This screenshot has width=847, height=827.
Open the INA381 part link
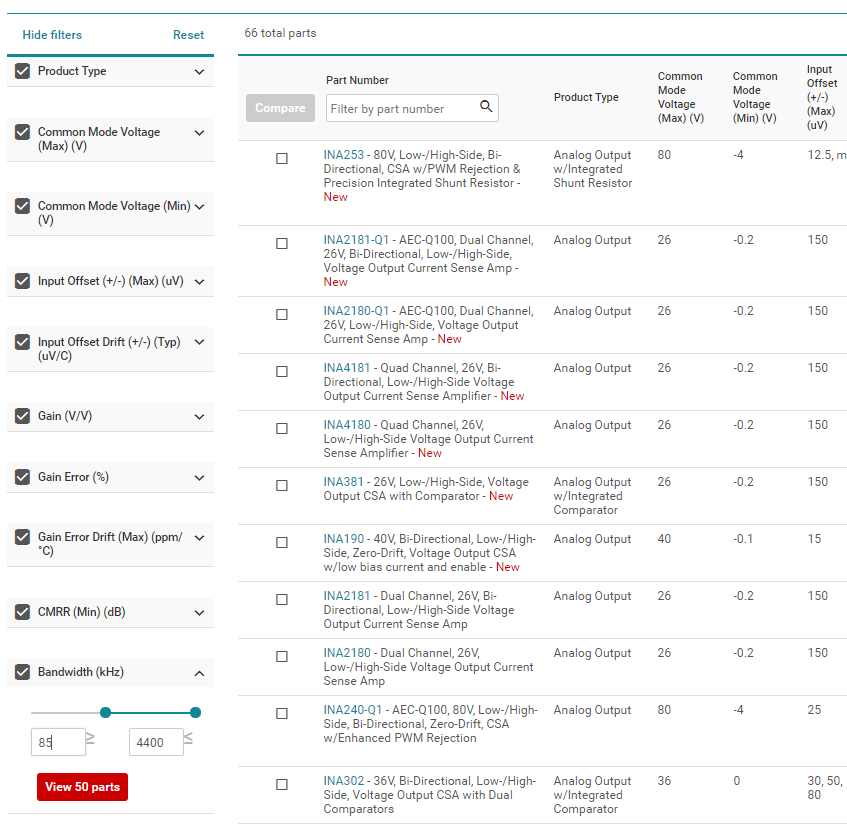click(344, 482)
